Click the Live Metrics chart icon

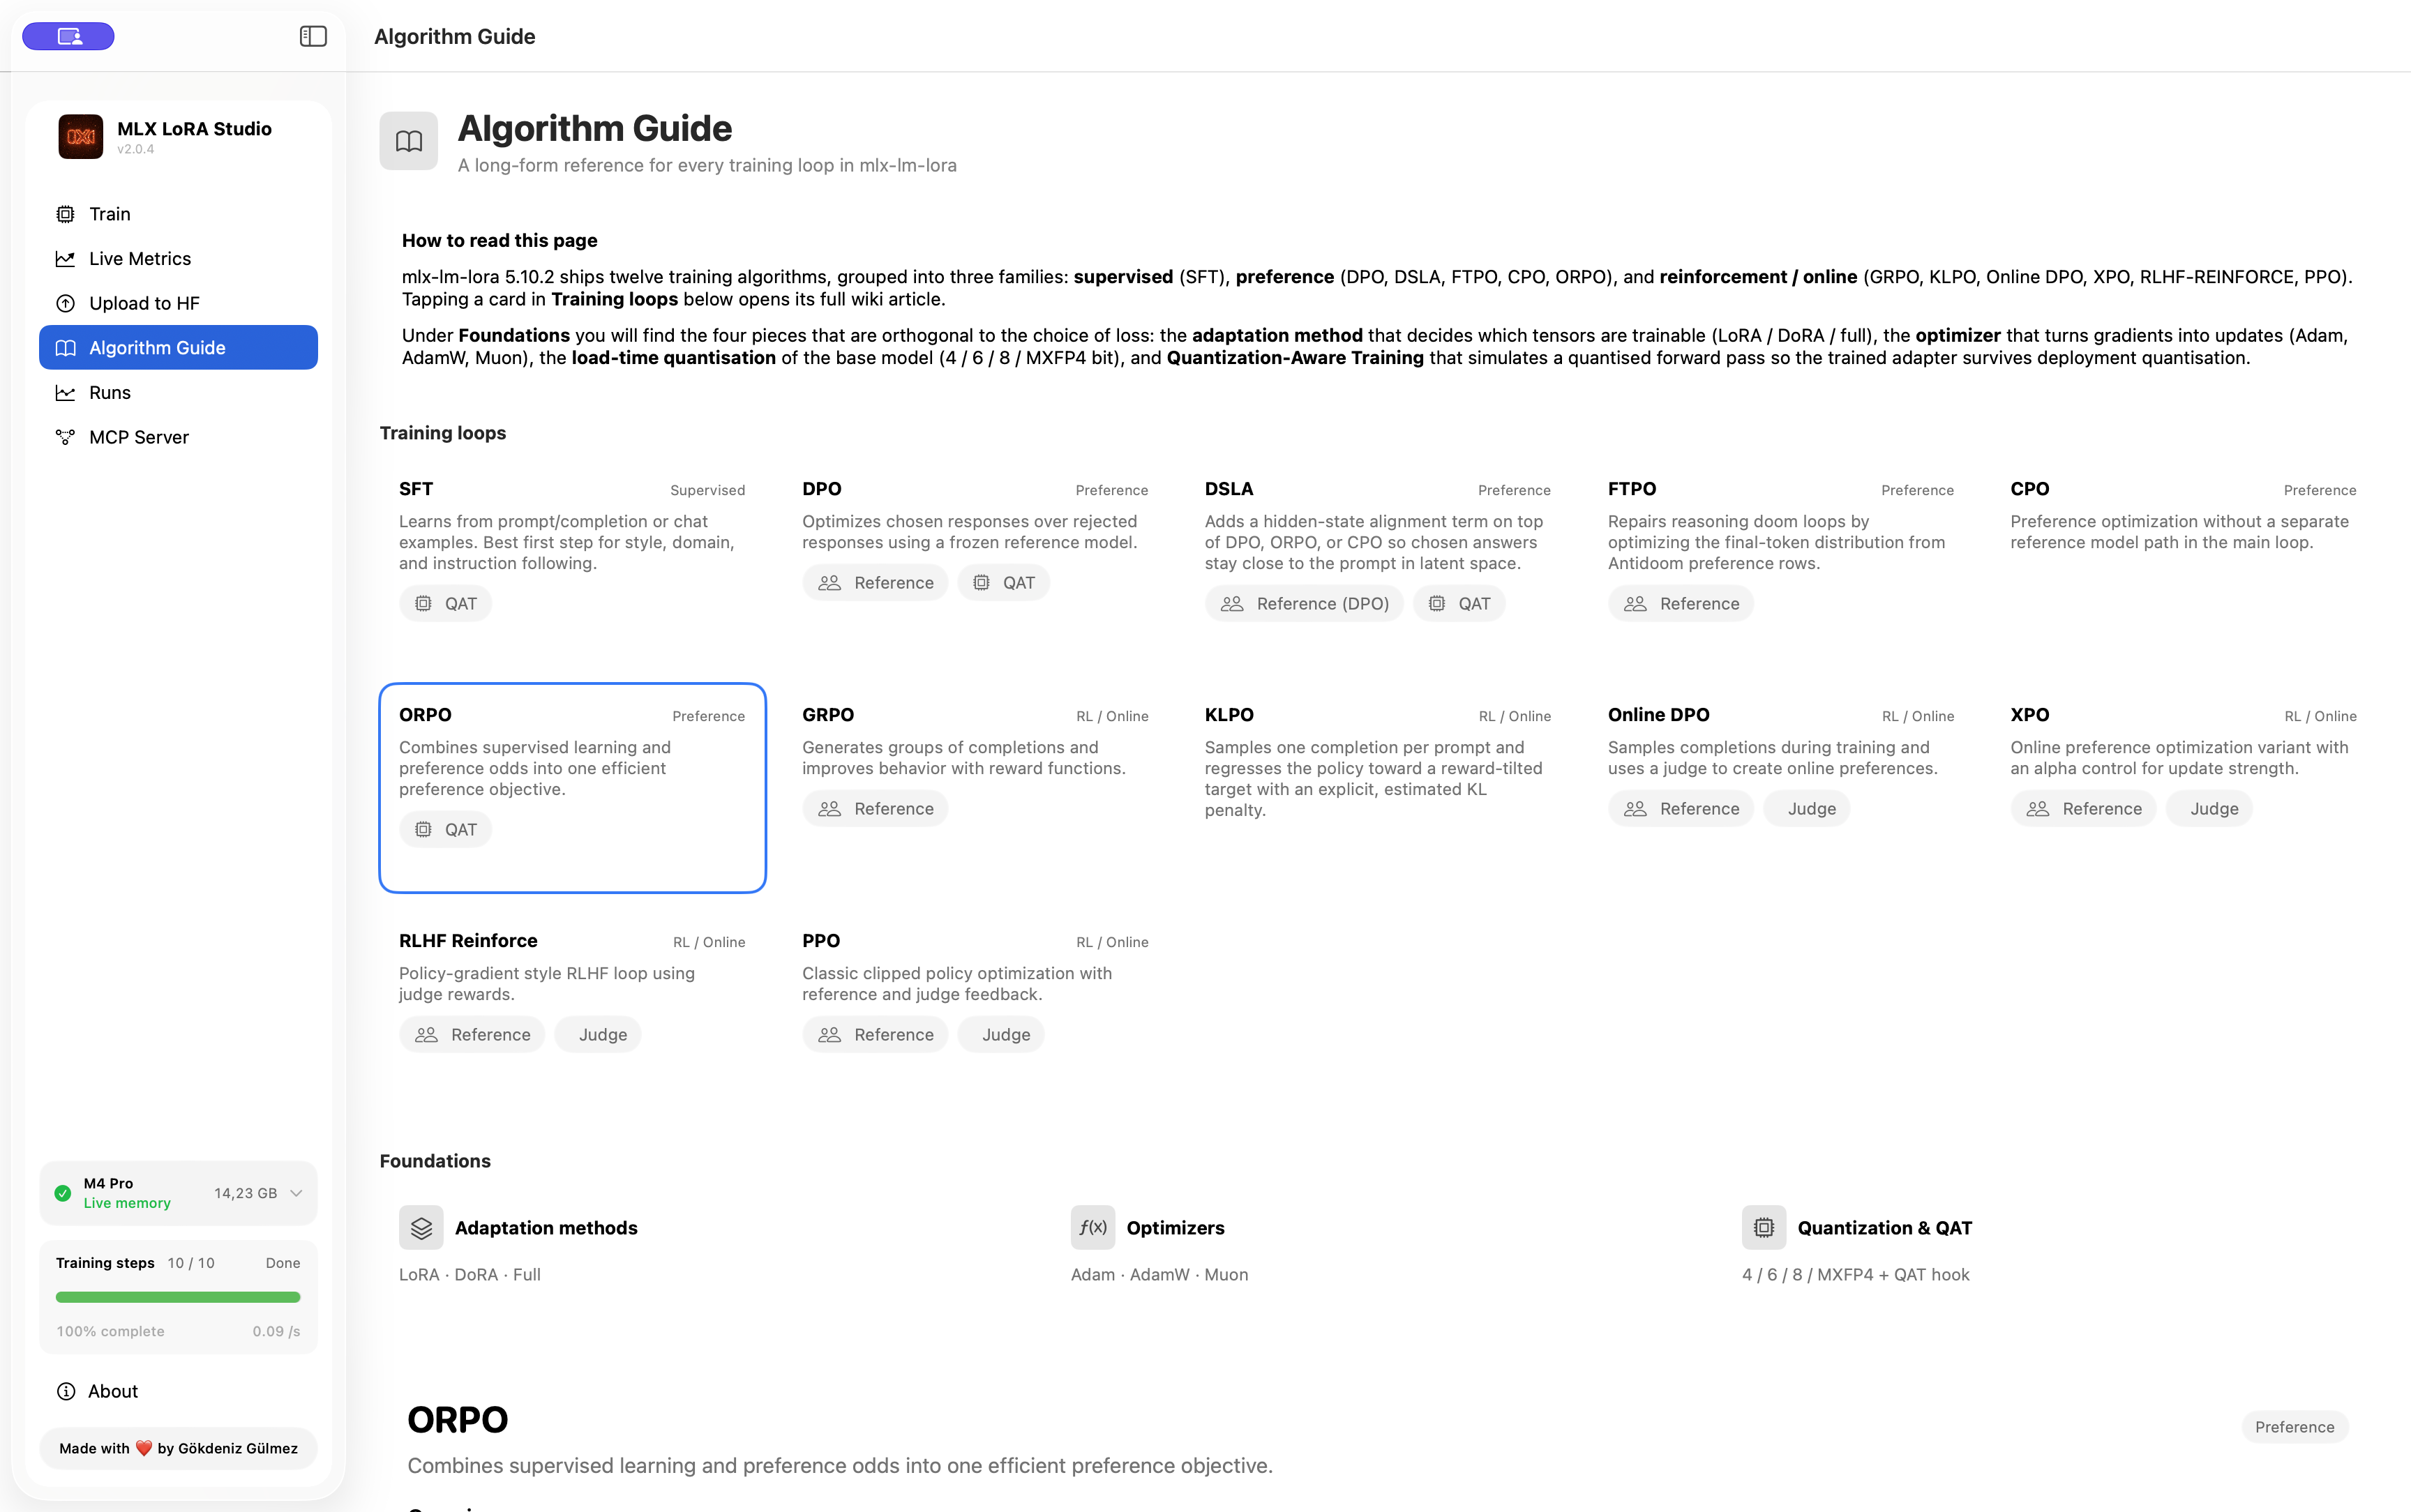pyautogui.click(x=65, y=258)
